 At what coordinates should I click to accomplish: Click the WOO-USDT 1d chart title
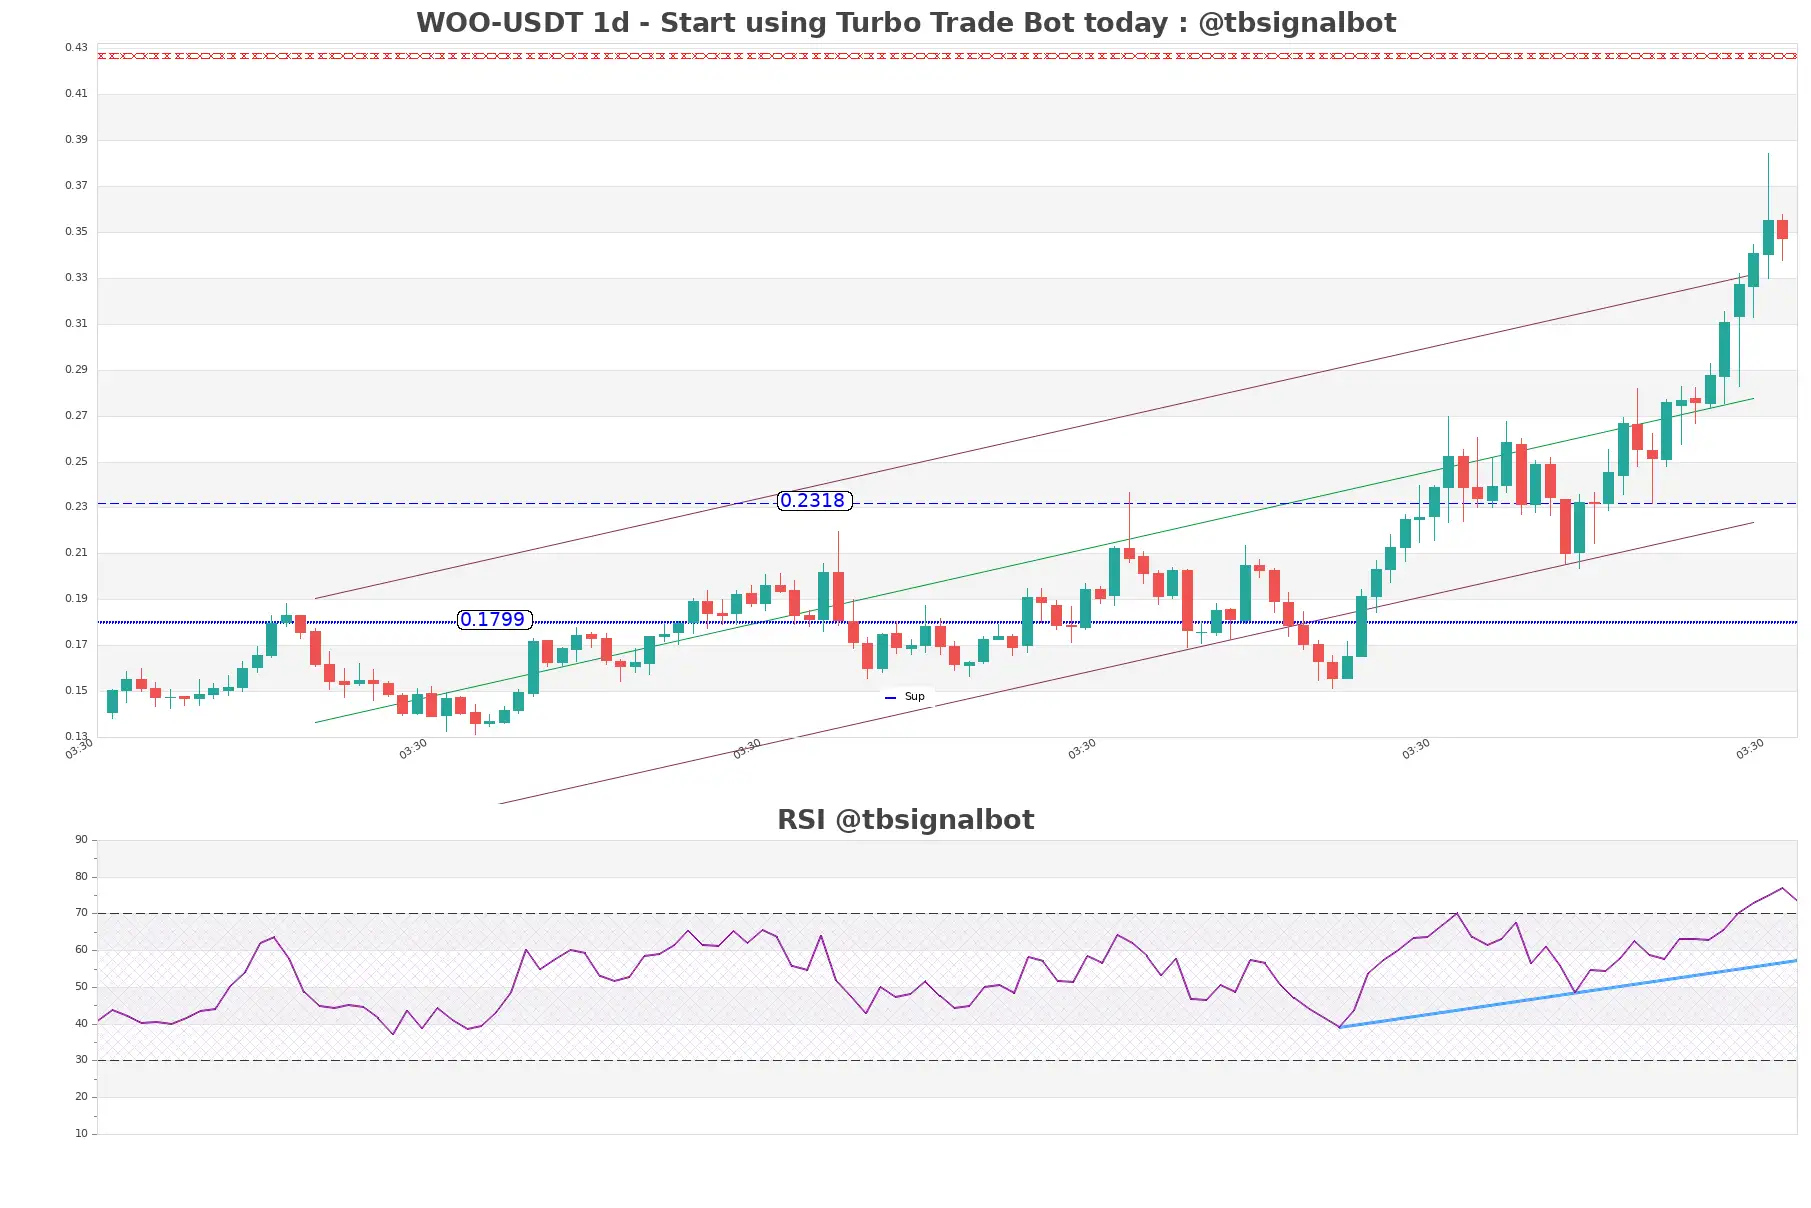point(905,22)
